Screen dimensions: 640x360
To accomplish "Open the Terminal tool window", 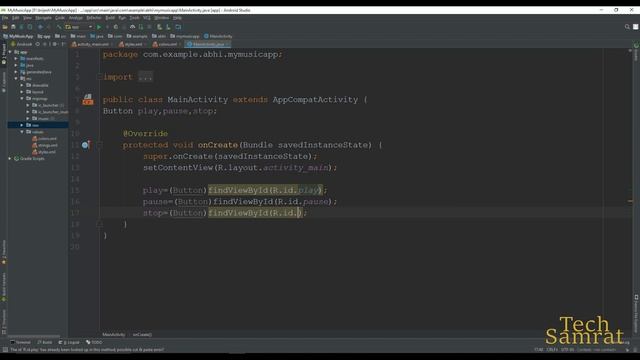I will tap(20, 342).
